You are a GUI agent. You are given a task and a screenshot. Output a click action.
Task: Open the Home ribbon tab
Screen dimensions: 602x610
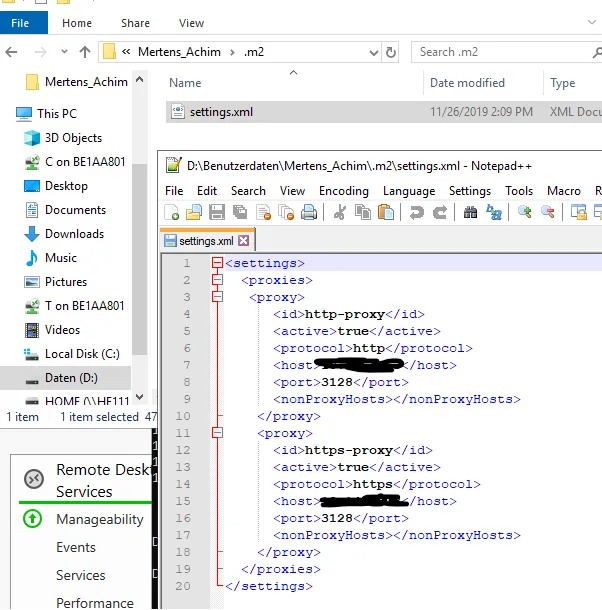point(77,23)
